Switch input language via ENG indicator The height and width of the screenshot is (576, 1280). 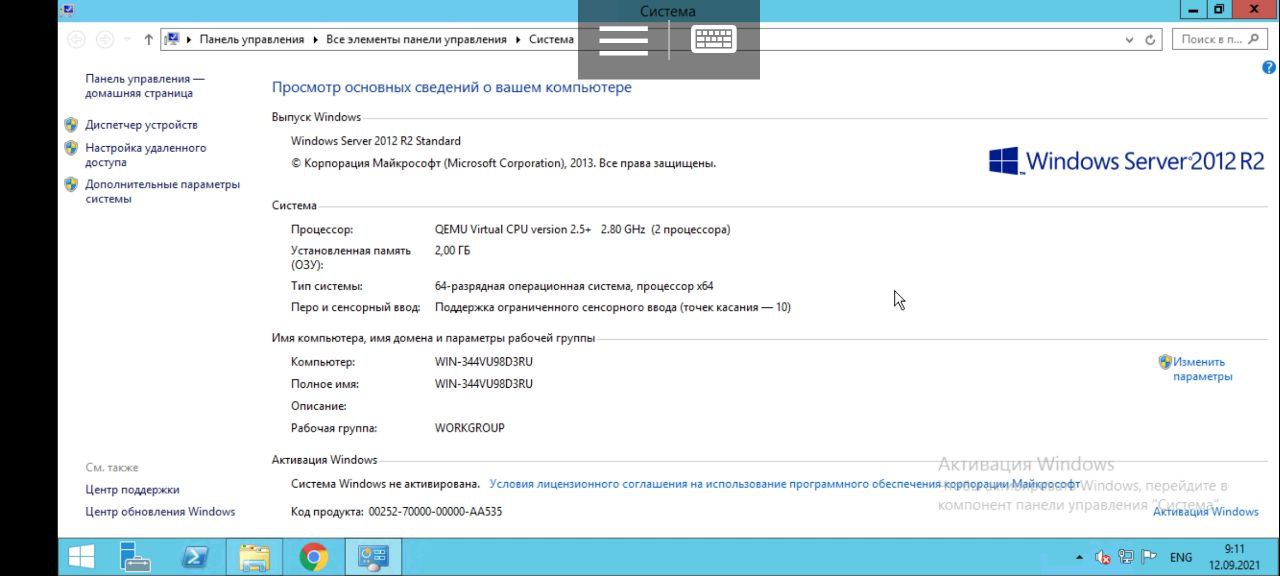tap(1181, 558)
